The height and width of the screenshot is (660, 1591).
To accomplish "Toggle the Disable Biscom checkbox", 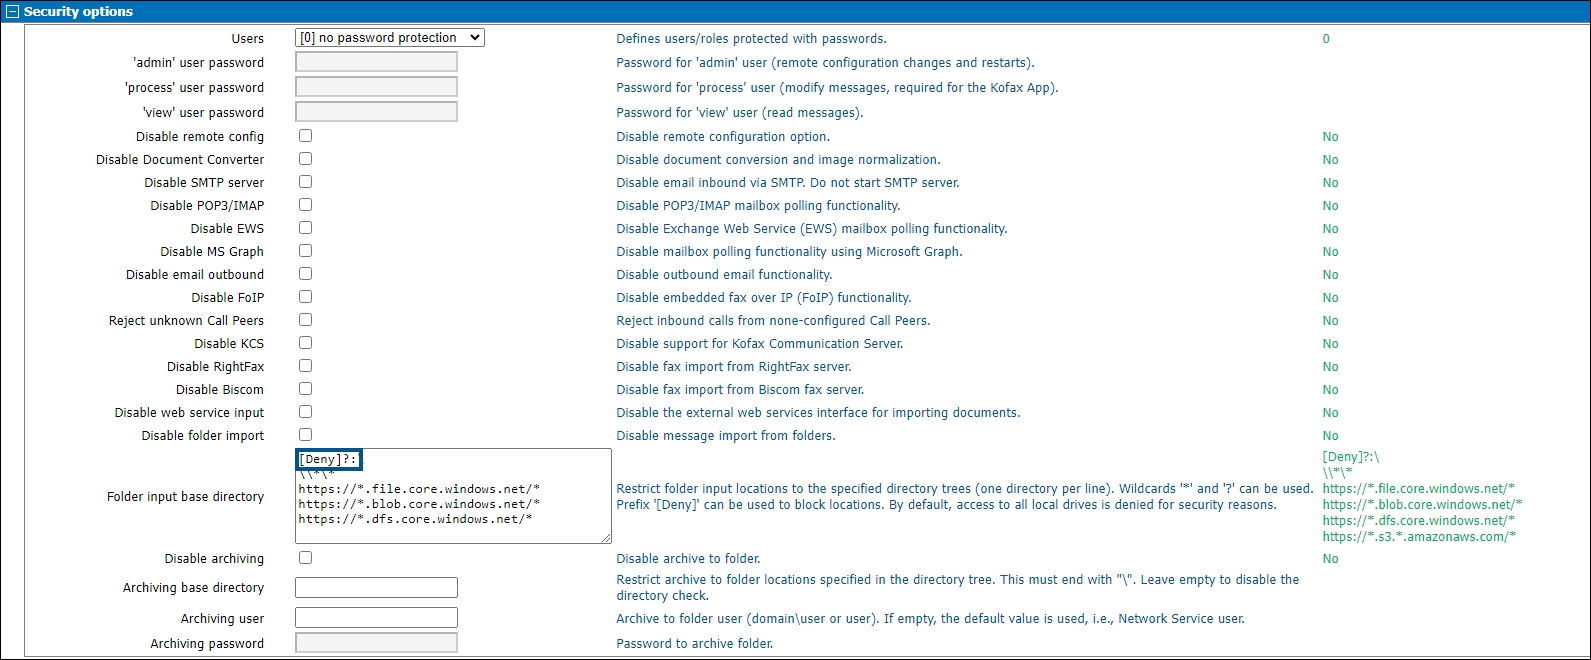I will pos(305,389).
